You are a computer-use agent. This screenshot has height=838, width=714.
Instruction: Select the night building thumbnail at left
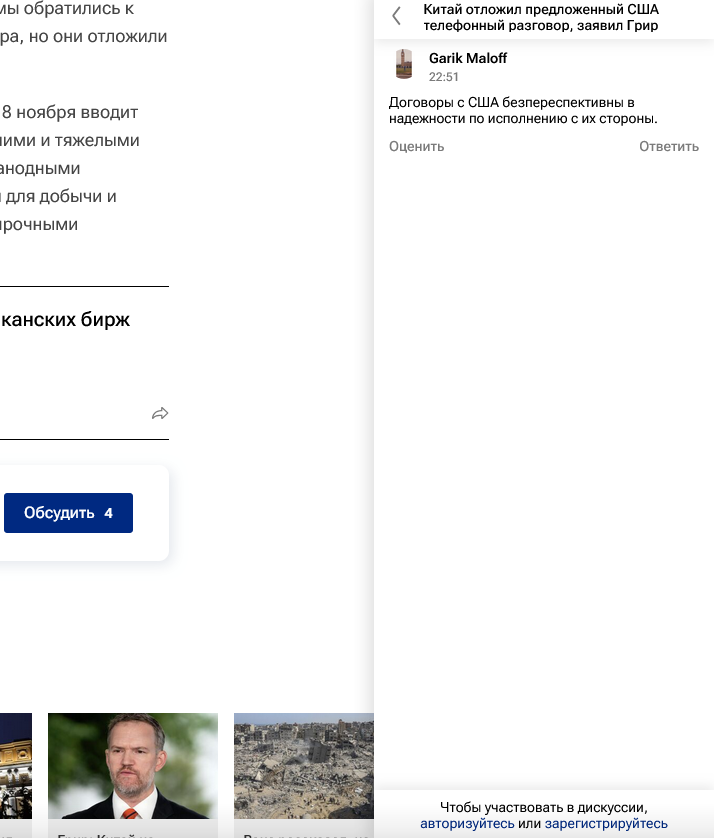pyautogui.click(x=15, y=766)
